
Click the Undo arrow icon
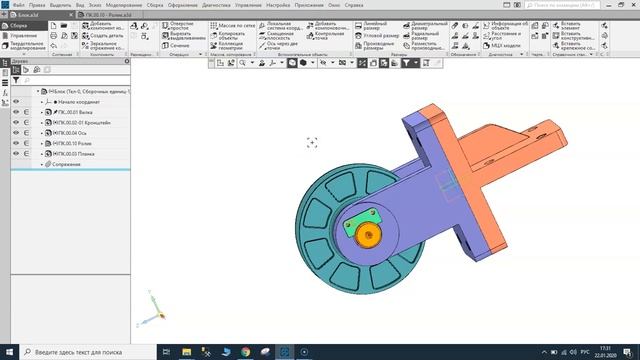(x=53, y=46)
